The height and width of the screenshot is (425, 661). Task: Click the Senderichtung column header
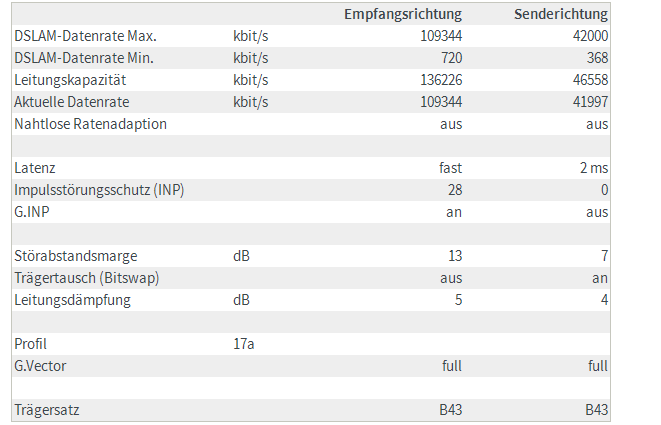tap(561, 14)
